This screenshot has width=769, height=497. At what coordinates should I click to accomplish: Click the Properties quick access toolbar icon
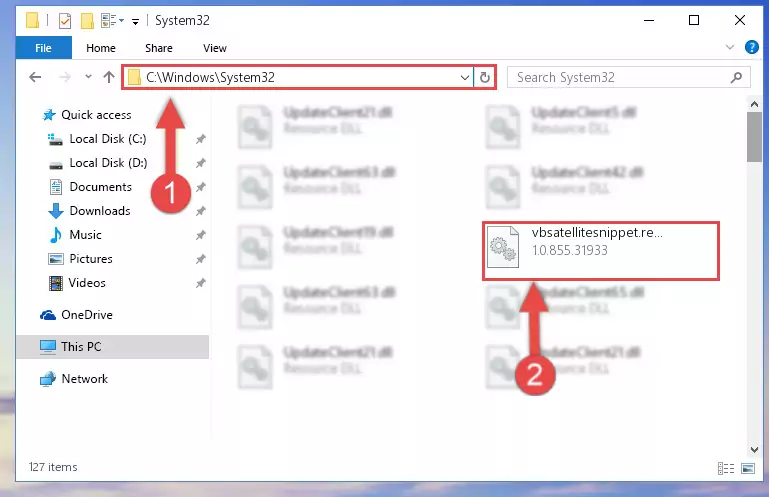coord(65,21)
